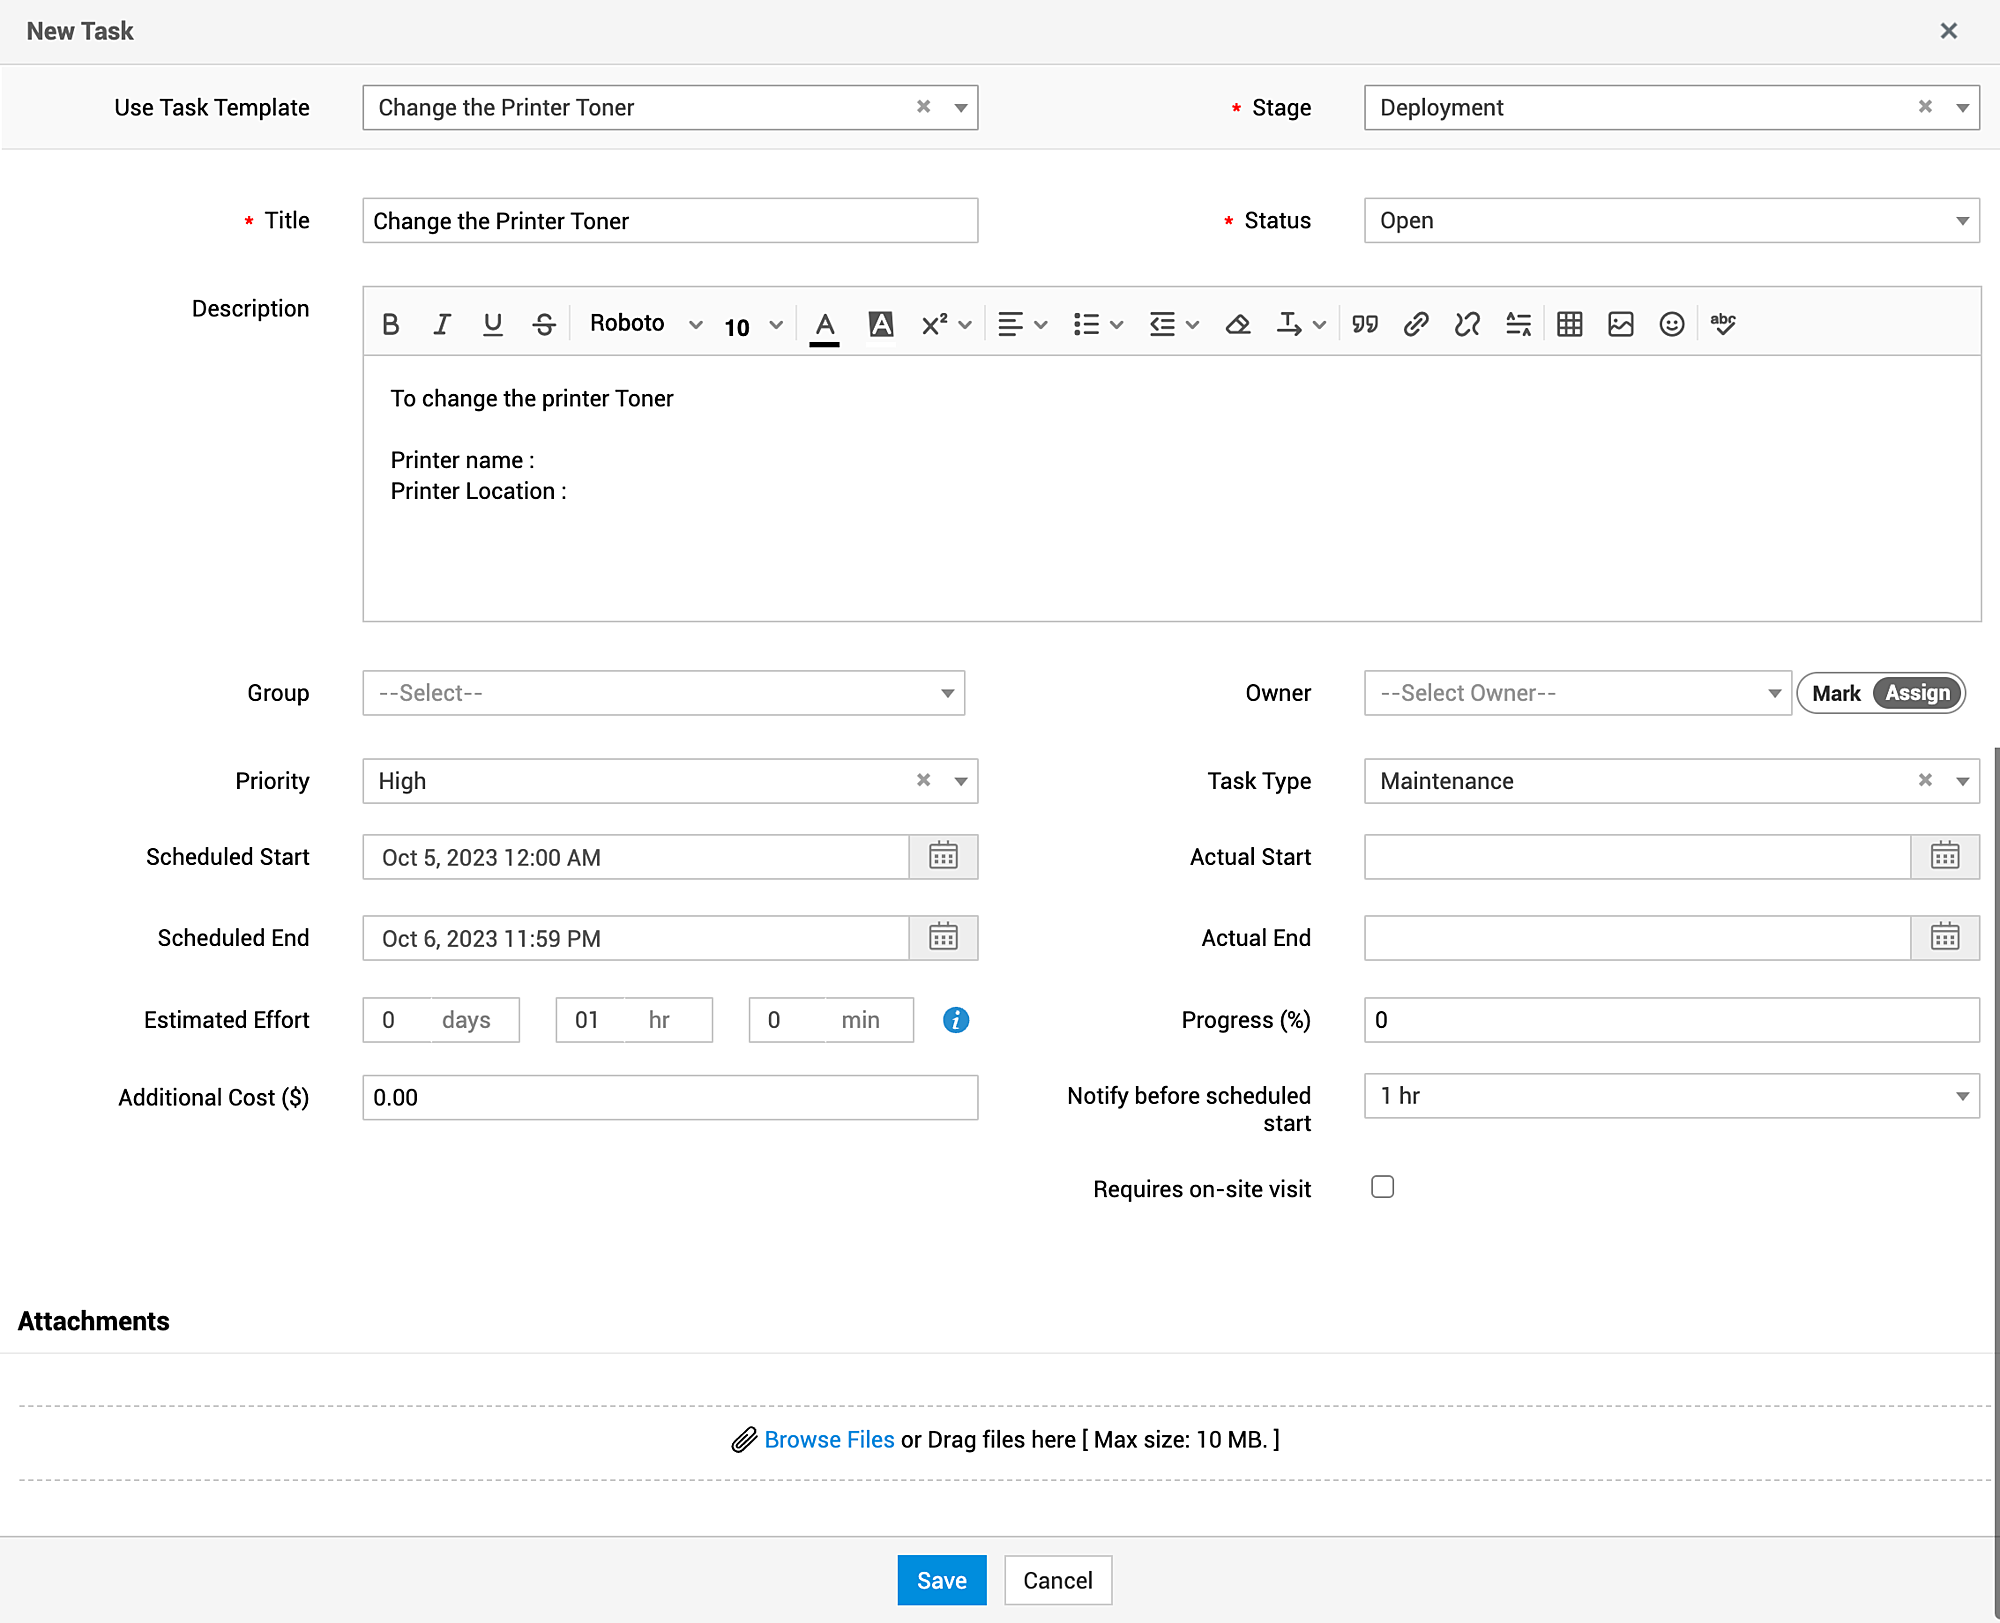
Task: Toggle bold formatting in description toolbar
Action: 391,324
